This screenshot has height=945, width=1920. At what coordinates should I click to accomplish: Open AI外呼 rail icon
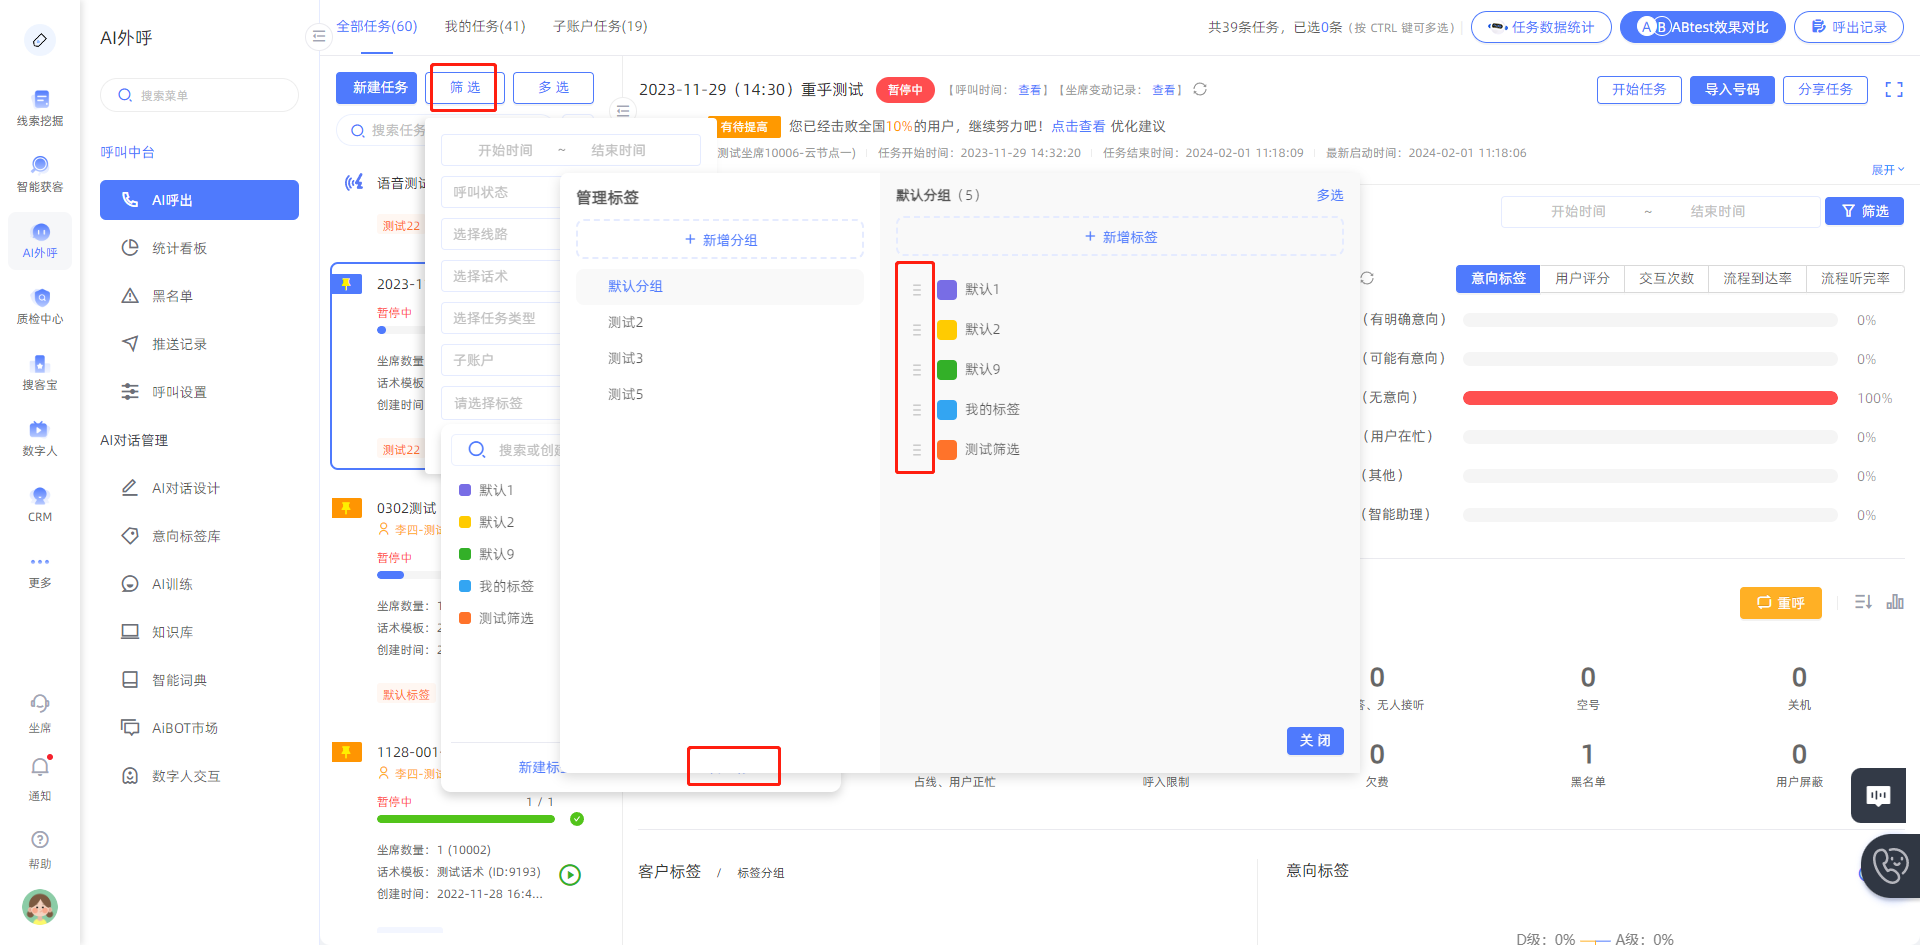tap(40, 240)
